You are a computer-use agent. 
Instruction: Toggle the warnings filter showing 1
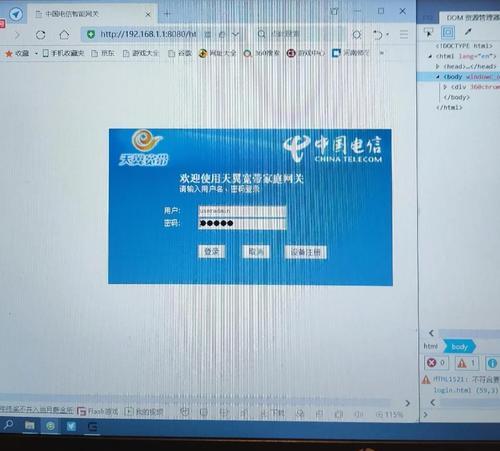coord(467,363)
